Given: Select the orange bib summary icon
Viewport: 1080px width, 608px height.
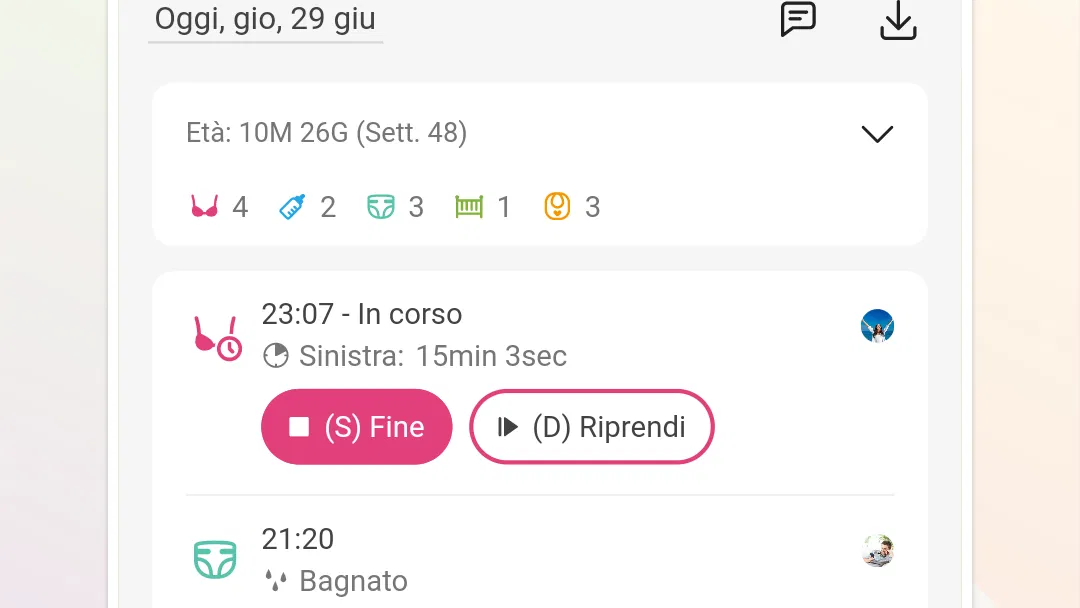Looking at the screenshot, I should (557, 207).
